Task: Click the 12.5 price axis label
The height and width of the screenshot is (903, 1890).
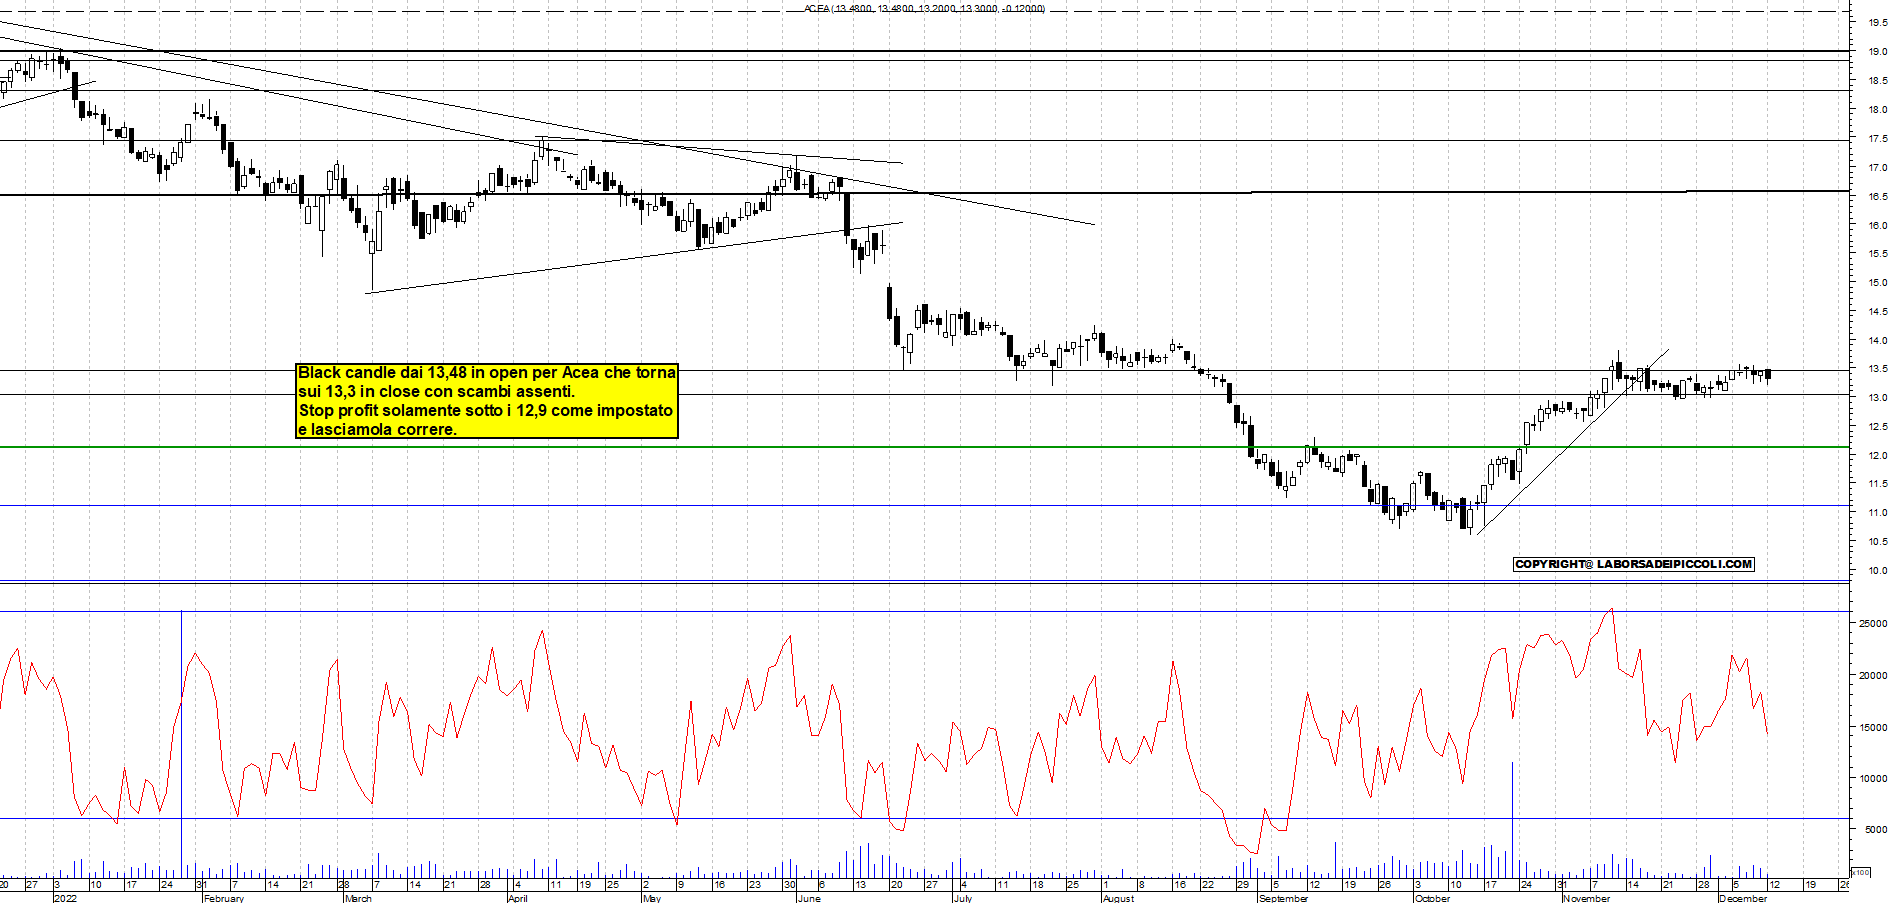Action: click(x=1877, y=426)
